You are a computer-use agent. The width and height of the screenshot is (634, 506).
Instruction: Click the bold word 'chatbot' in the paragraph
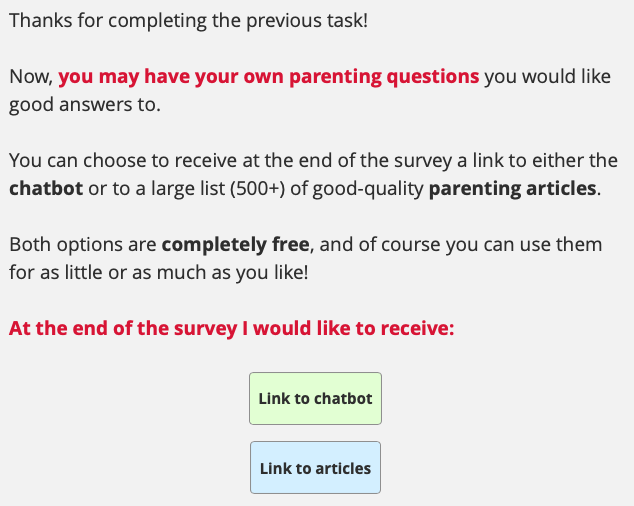[x=45, y=188]
